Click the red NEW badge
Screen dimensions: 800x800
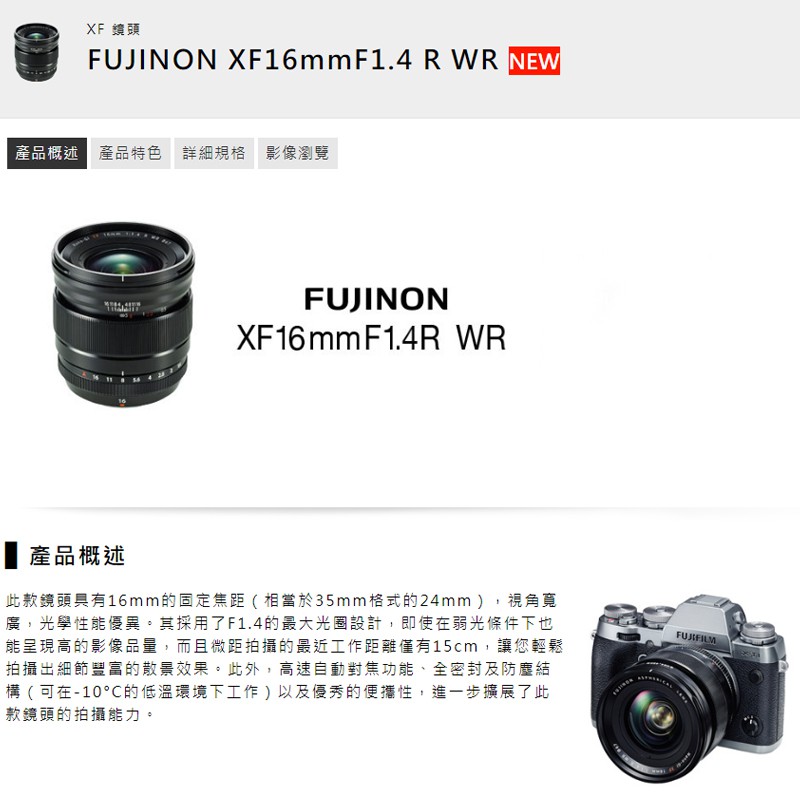click(x=534, y=61)
